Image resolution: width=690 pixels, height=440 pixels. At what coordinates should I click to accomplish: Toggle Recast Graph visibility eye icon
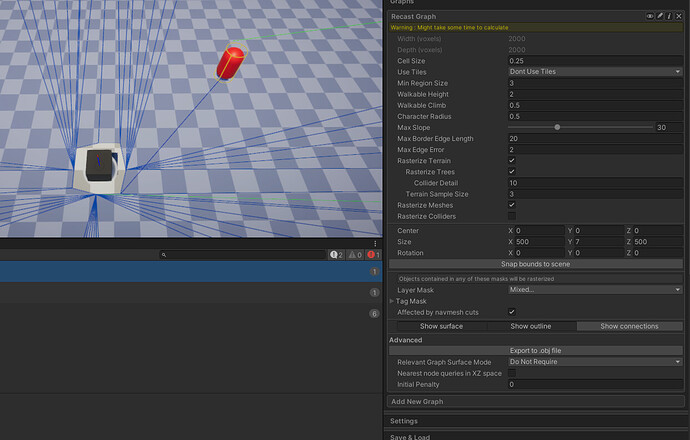pyautogui.click(x=650, y=16)
